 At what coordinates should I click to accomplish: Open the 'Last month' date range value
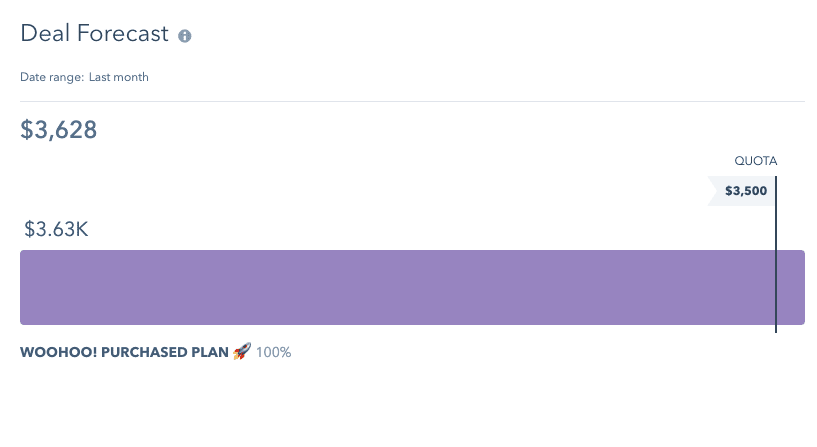coord(119,77)
